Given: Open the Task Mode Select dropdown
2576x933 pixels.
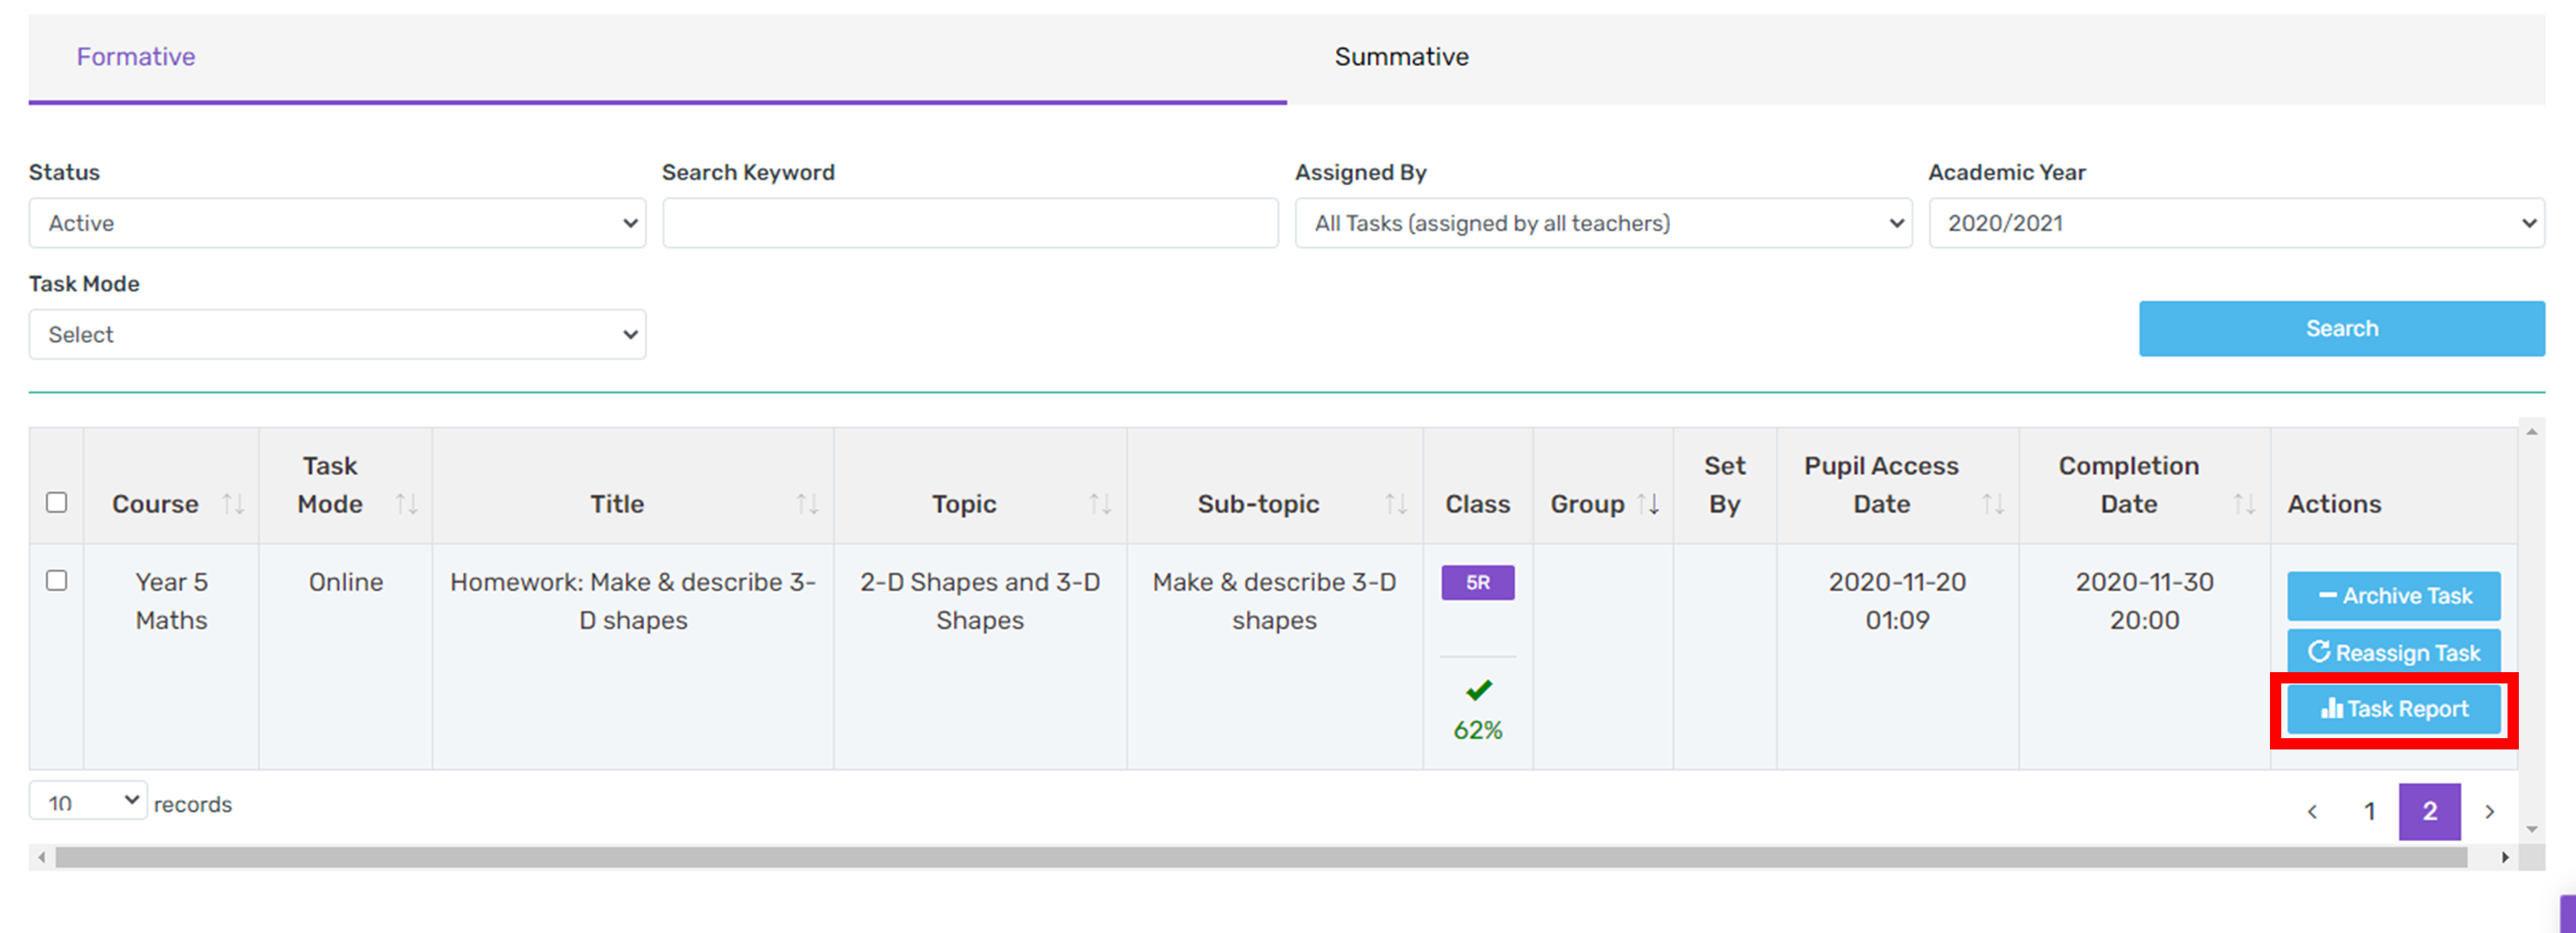Looking at the screenshot, I should 337,334.
